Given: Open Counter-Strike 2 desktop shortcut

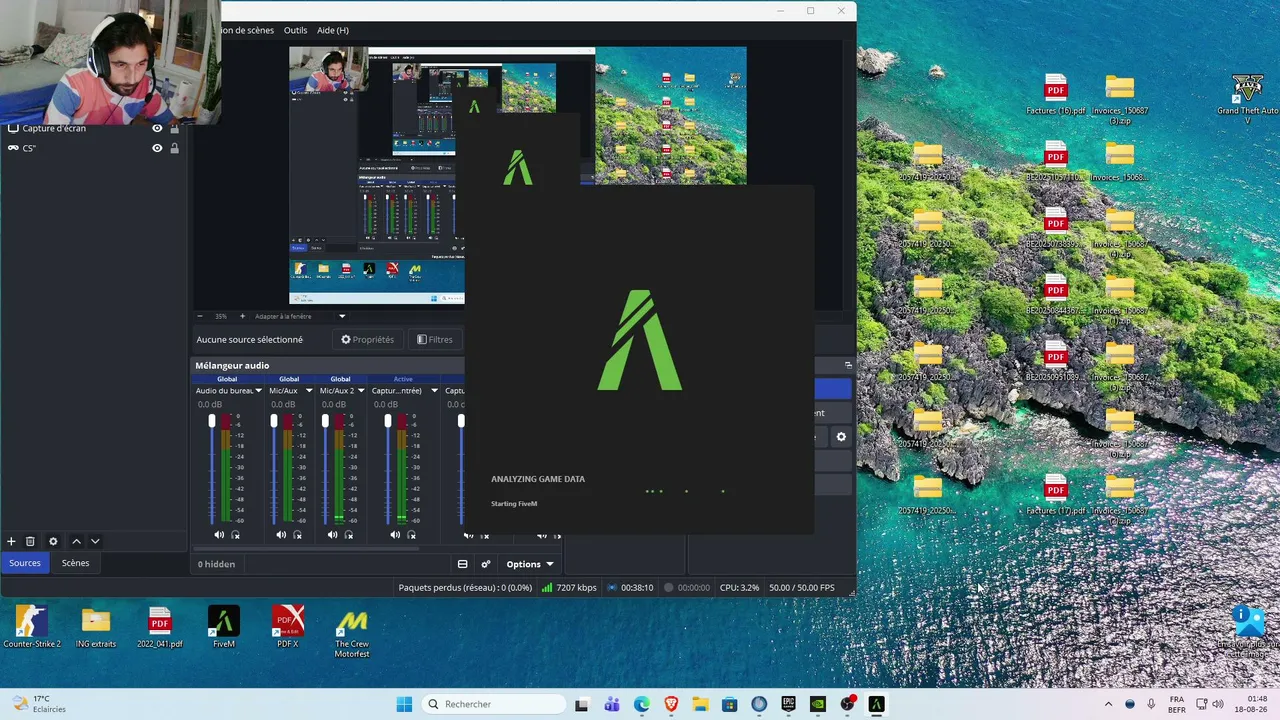Looking at the screenshot, I should (x=32, y=627).
